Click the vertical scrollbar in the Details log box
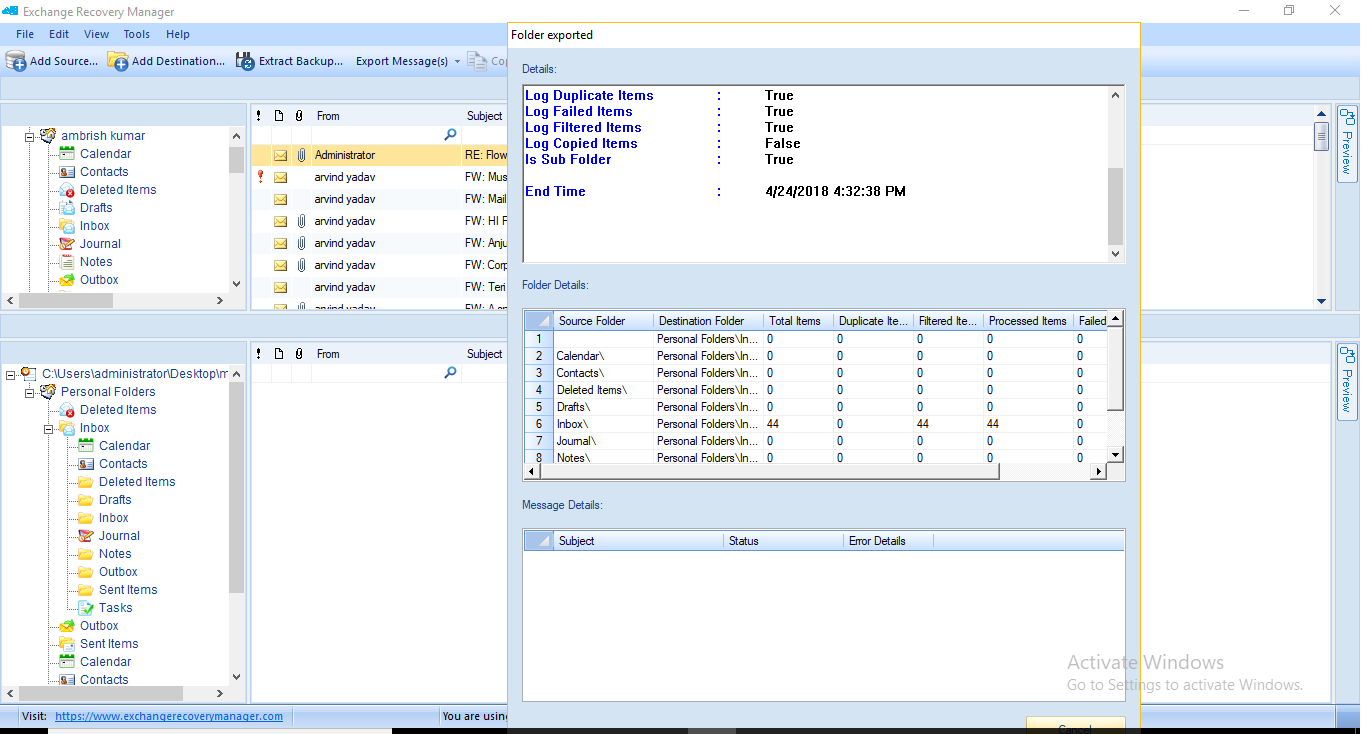The image size is (1364, 734). pyautogui.click(x=1116, y=206)
